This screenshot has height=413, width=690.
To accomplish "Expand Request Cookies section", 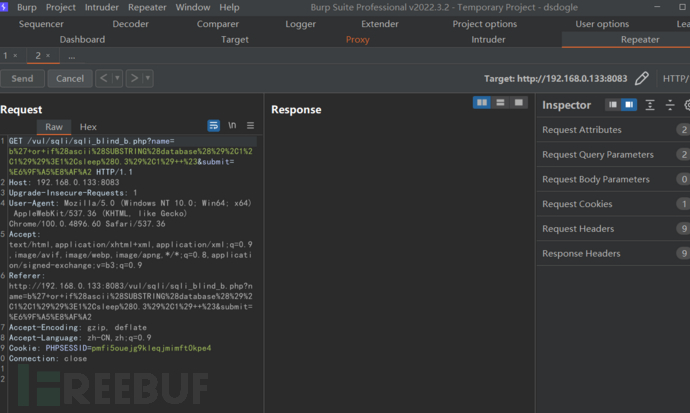I will tap(613, 204).
